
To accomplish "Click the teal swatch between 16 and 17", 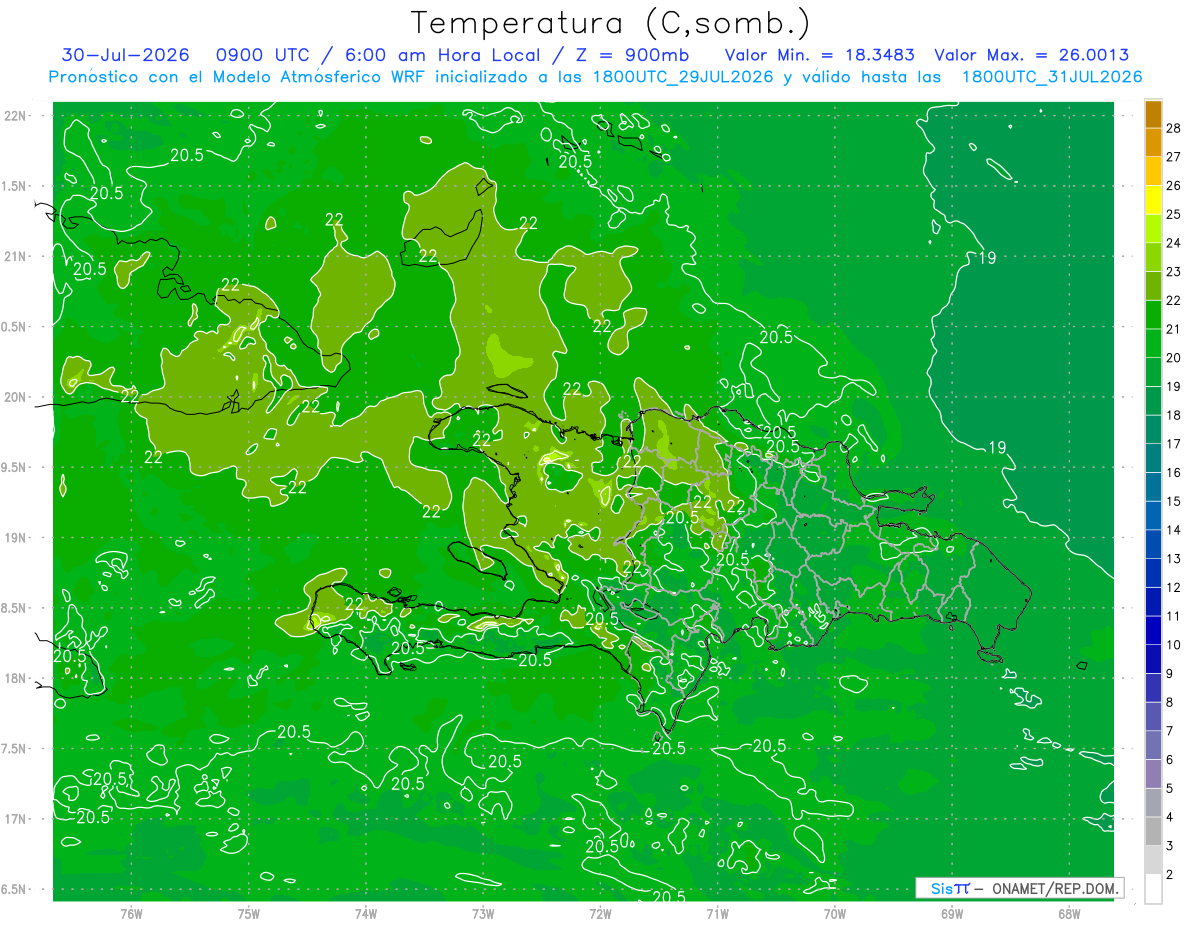I will [x=1153, y=459].
